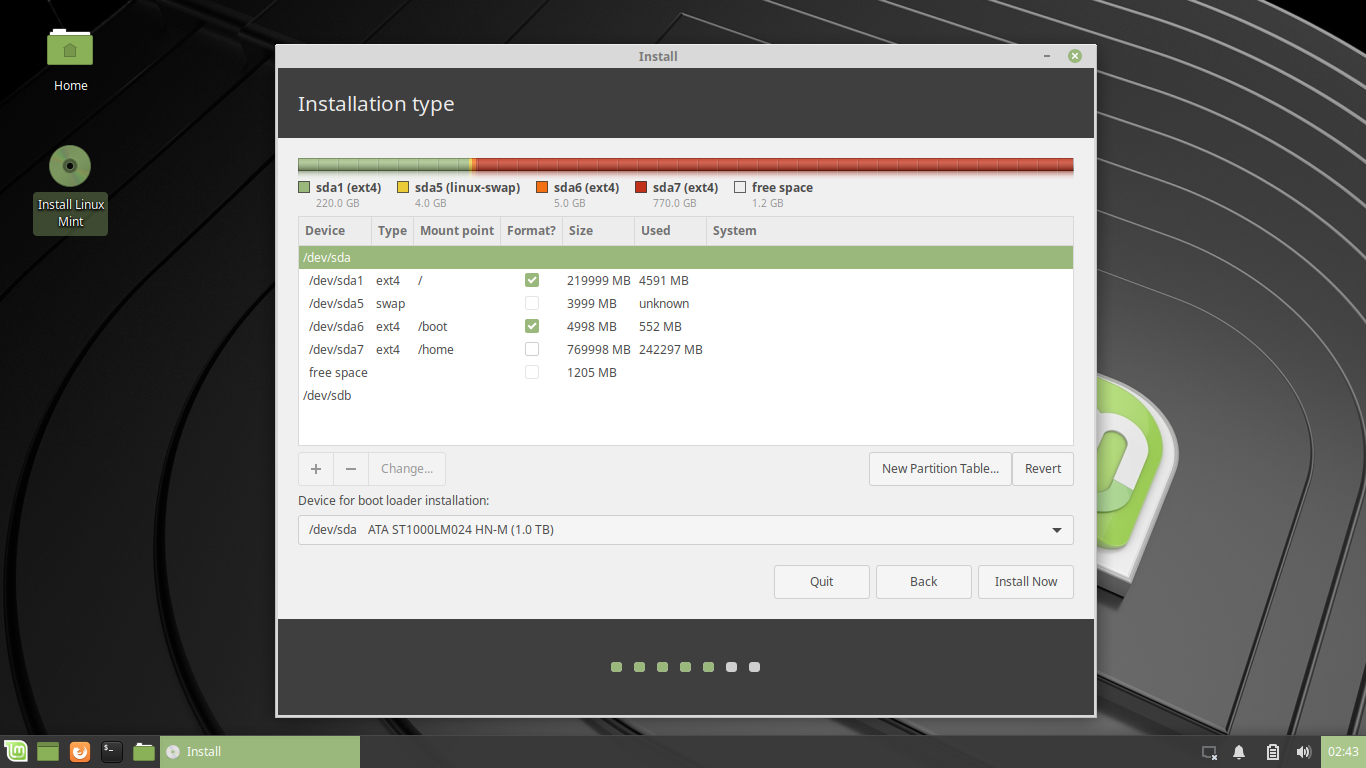This screenshot has height=768, width=1366.
Task: Toggle Format checkbox for /dev/sda6 /boot
Action: coord(532,327)
